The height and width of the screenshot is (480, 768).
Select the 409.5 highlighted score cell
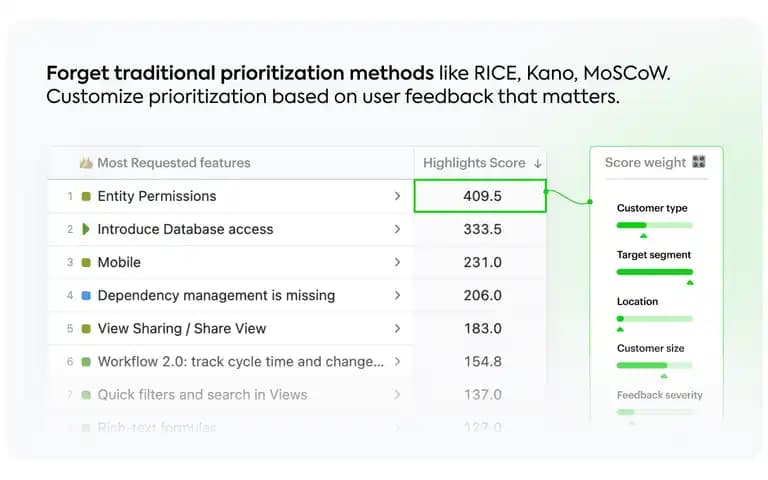pyautogui.click(x=480, y=196)
